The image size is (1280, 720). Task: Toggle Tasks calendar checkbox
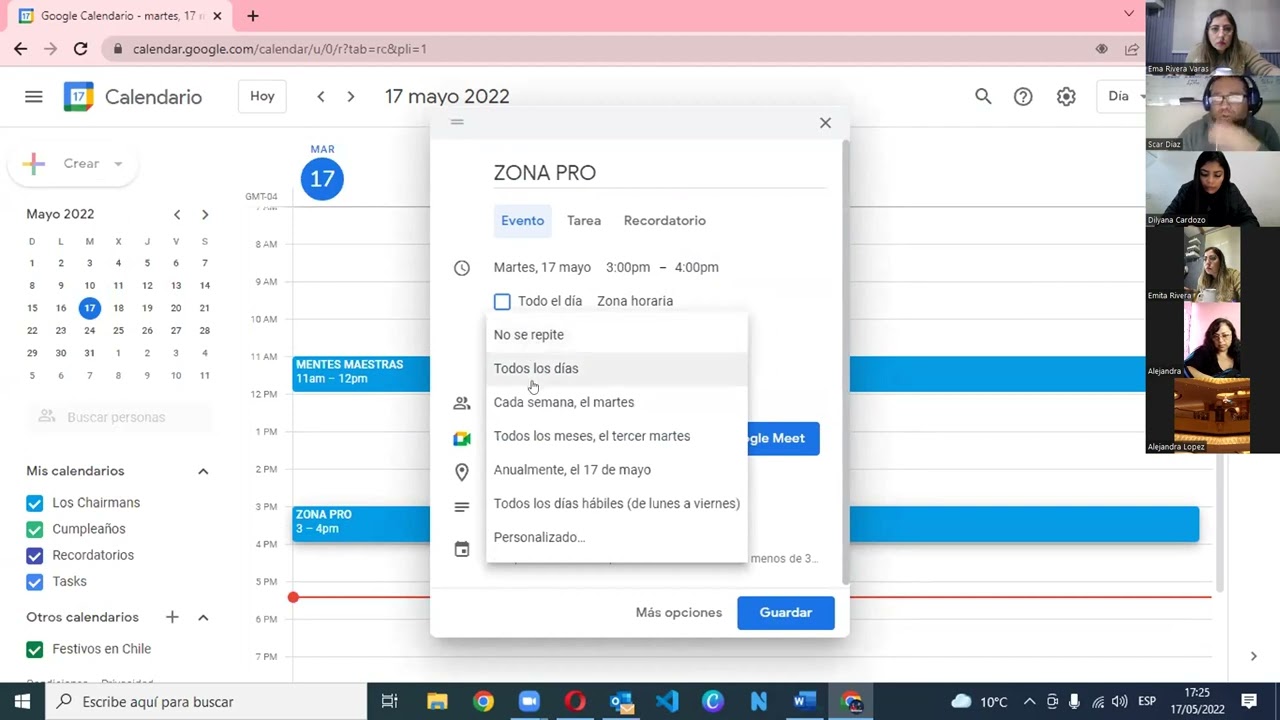pyautogui.click(x=35, y=581)
